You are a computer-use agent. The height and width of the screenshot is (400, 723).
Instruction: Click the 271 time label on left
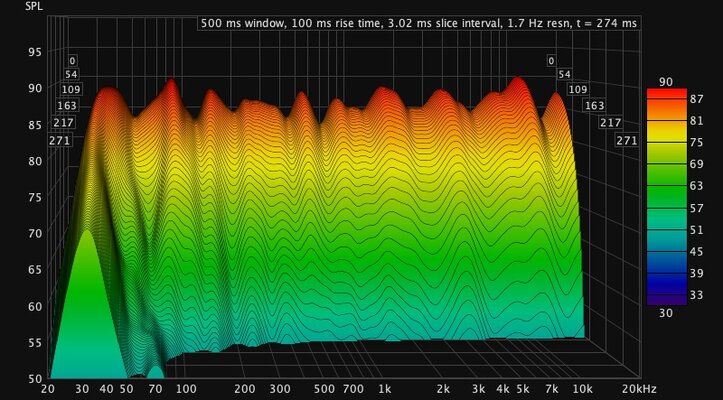(59, 140)
